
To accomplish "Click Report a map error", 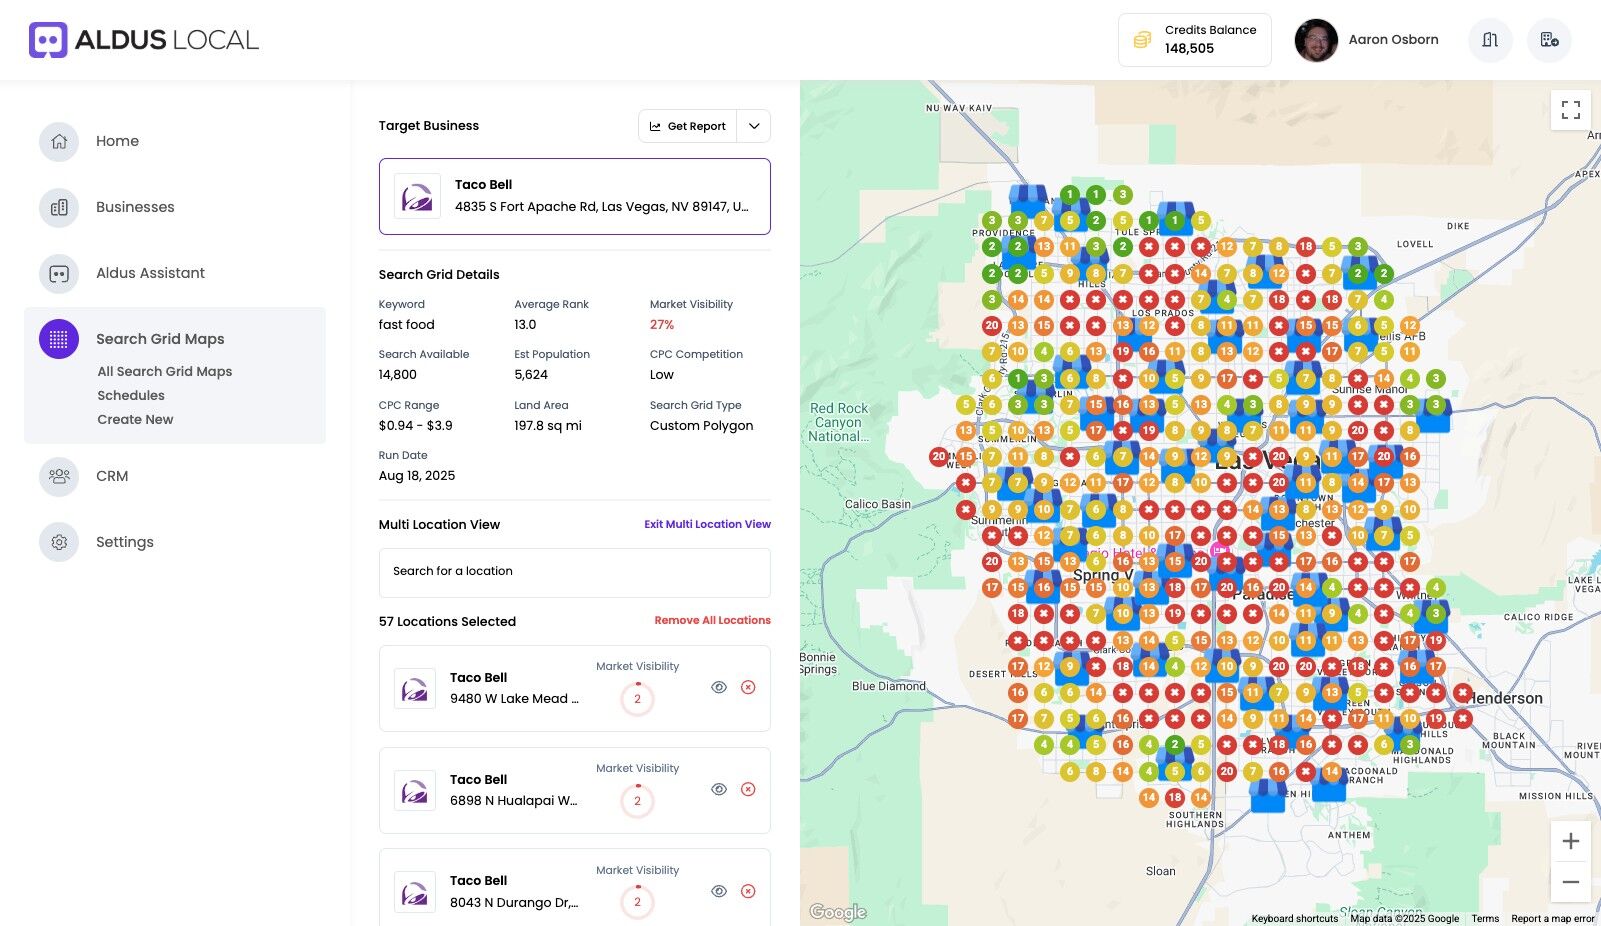I will [x=1553, y=918].
